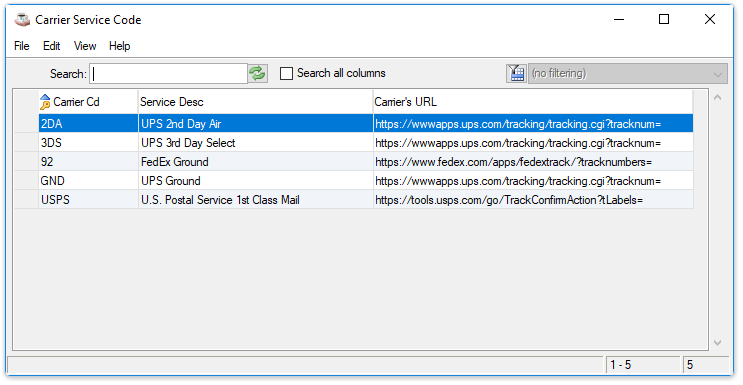Click the UPS Ground description cell
The height and width of the screenshot is (385, 743).
click(256, 181)
